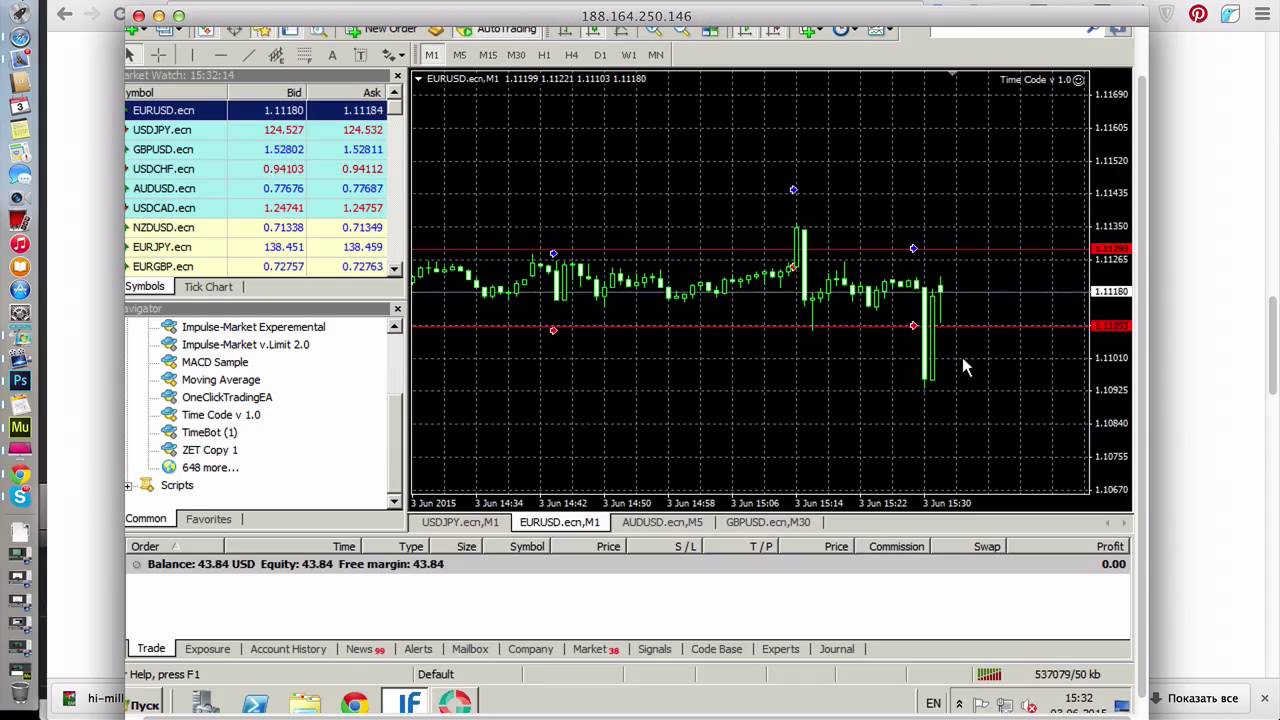The height and width of the screenshot is (720, 1280).
Task: Click the search field in toolbar
Action: pyautogui.click(x=1018, y=31)
